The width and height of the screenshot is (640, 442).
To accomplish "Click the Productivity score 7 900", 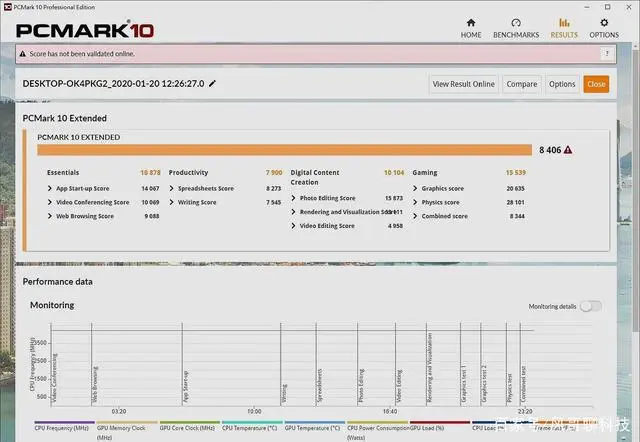I will point(274,173).
